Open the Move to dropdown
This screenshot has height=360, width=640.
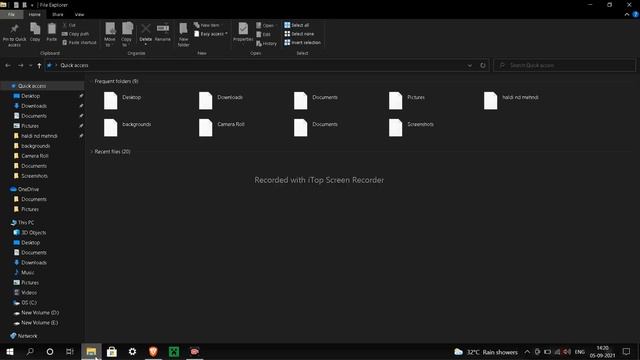tap(110, 35)
